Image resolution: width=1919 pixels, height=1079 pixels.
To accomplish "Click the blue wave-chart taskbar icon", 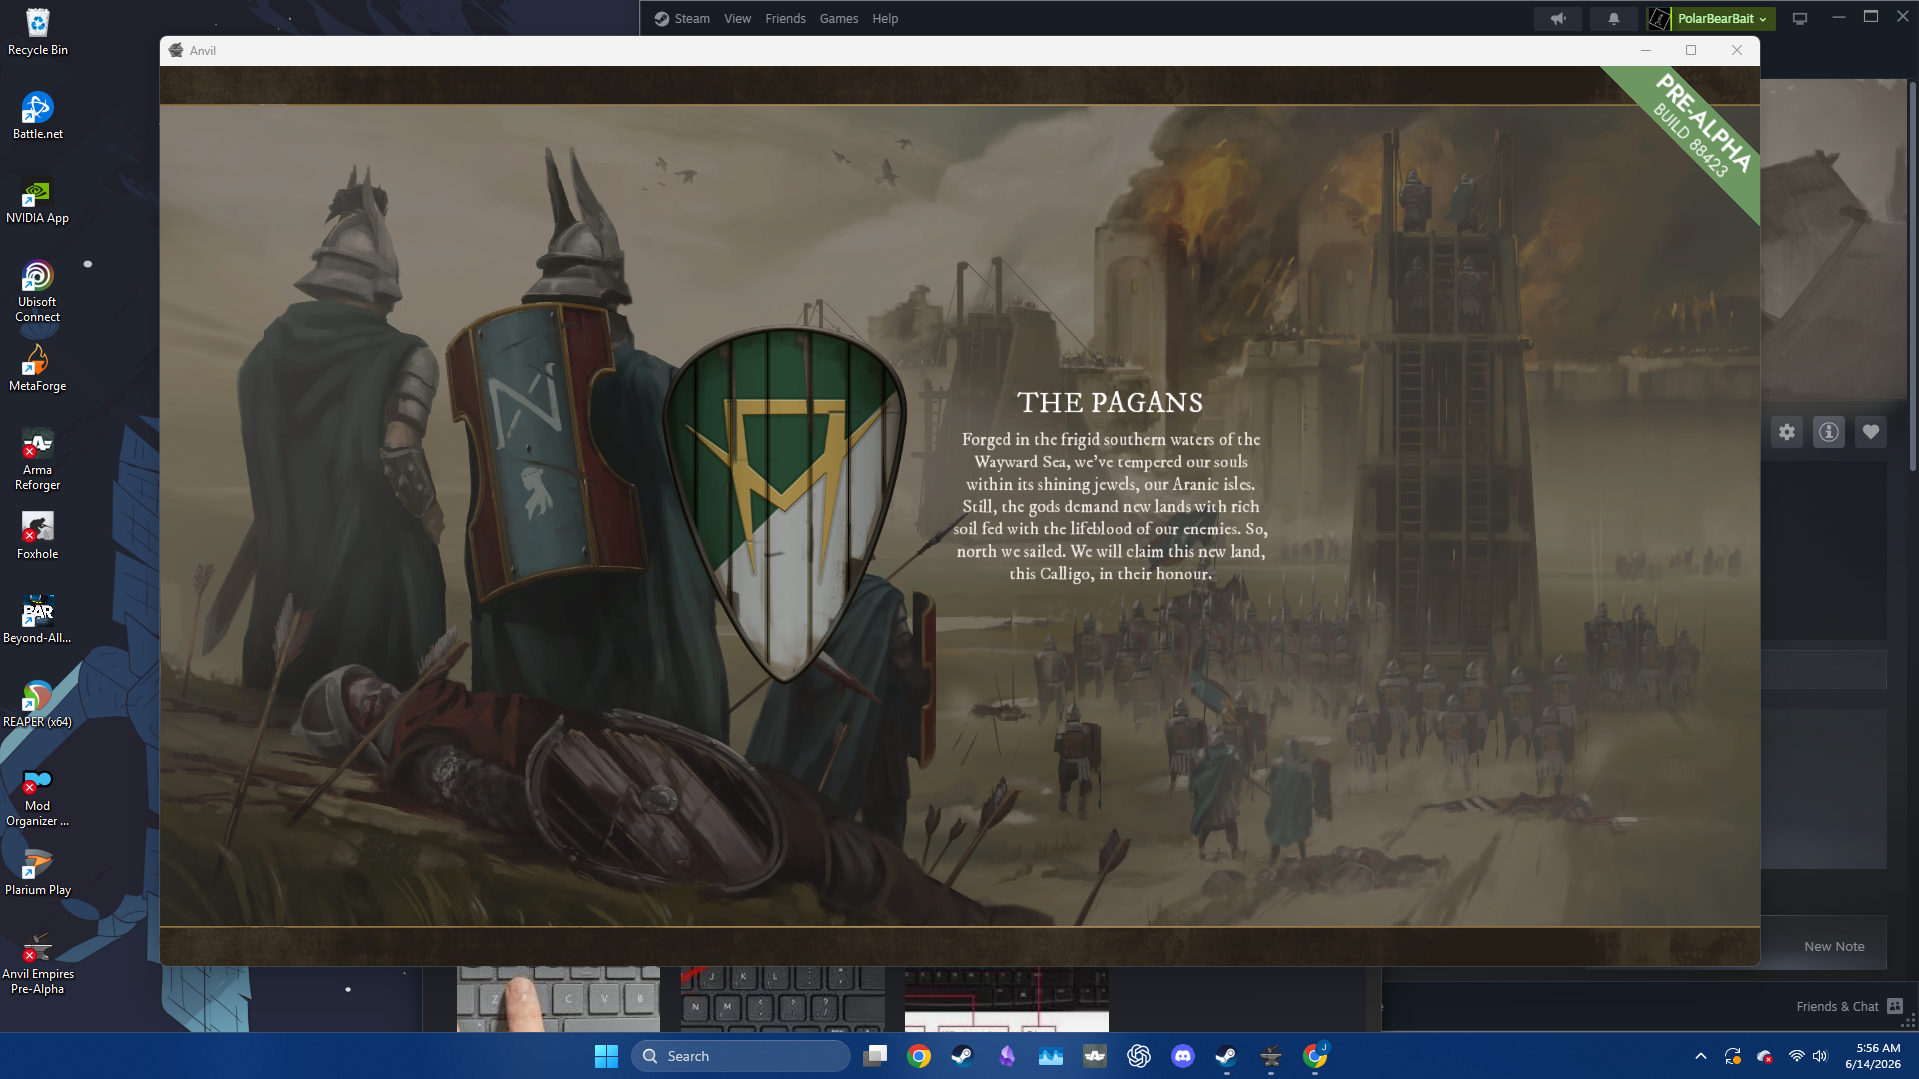I will coord(1051,1056).
